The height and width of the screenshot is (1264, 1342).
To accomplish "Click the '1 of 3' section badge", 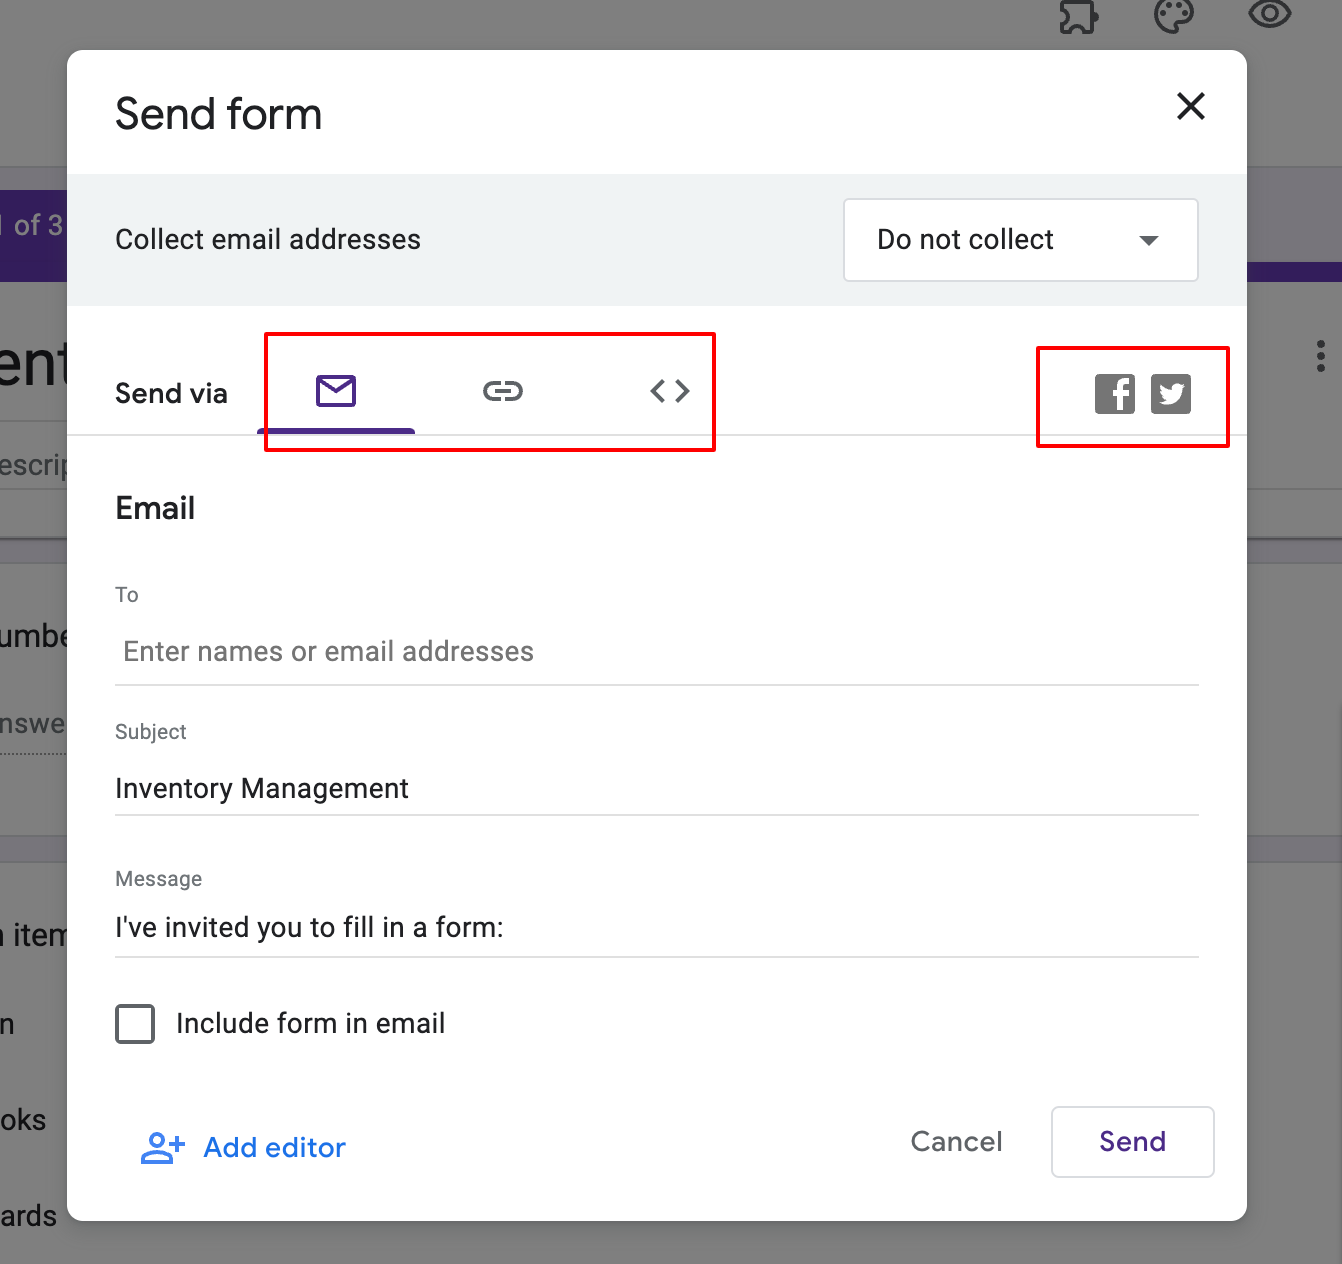I will coord(28,224).
